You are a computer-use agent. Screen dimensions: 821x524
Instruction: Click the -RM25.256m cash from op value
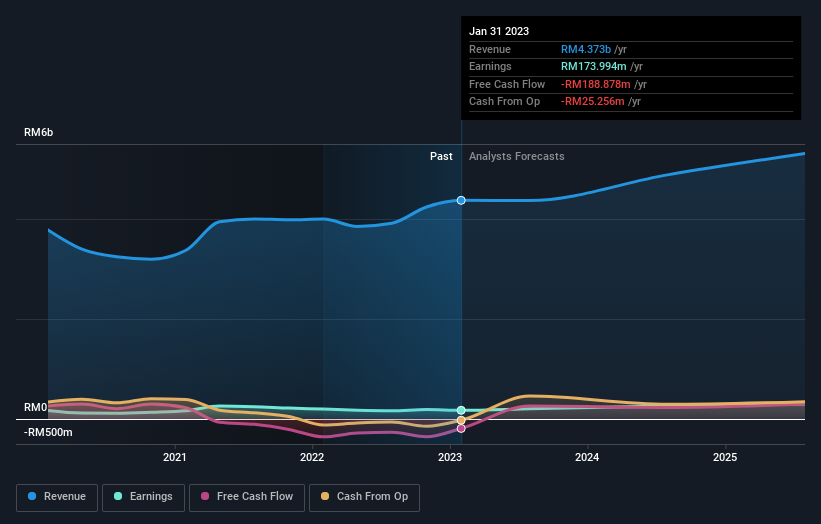click(593, 102)
